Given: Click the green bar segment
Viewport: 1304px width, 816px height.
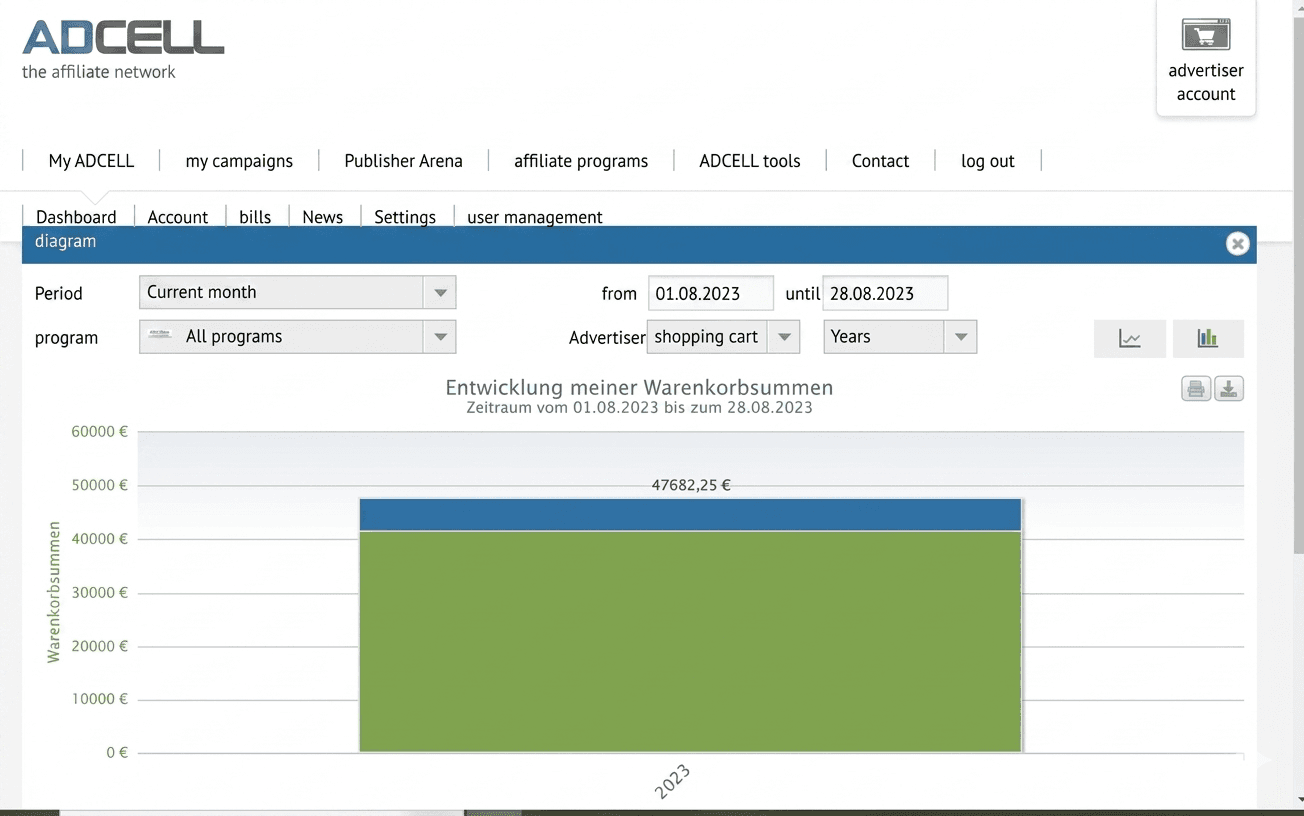Looking at the screenshot, I should [690, 641].
